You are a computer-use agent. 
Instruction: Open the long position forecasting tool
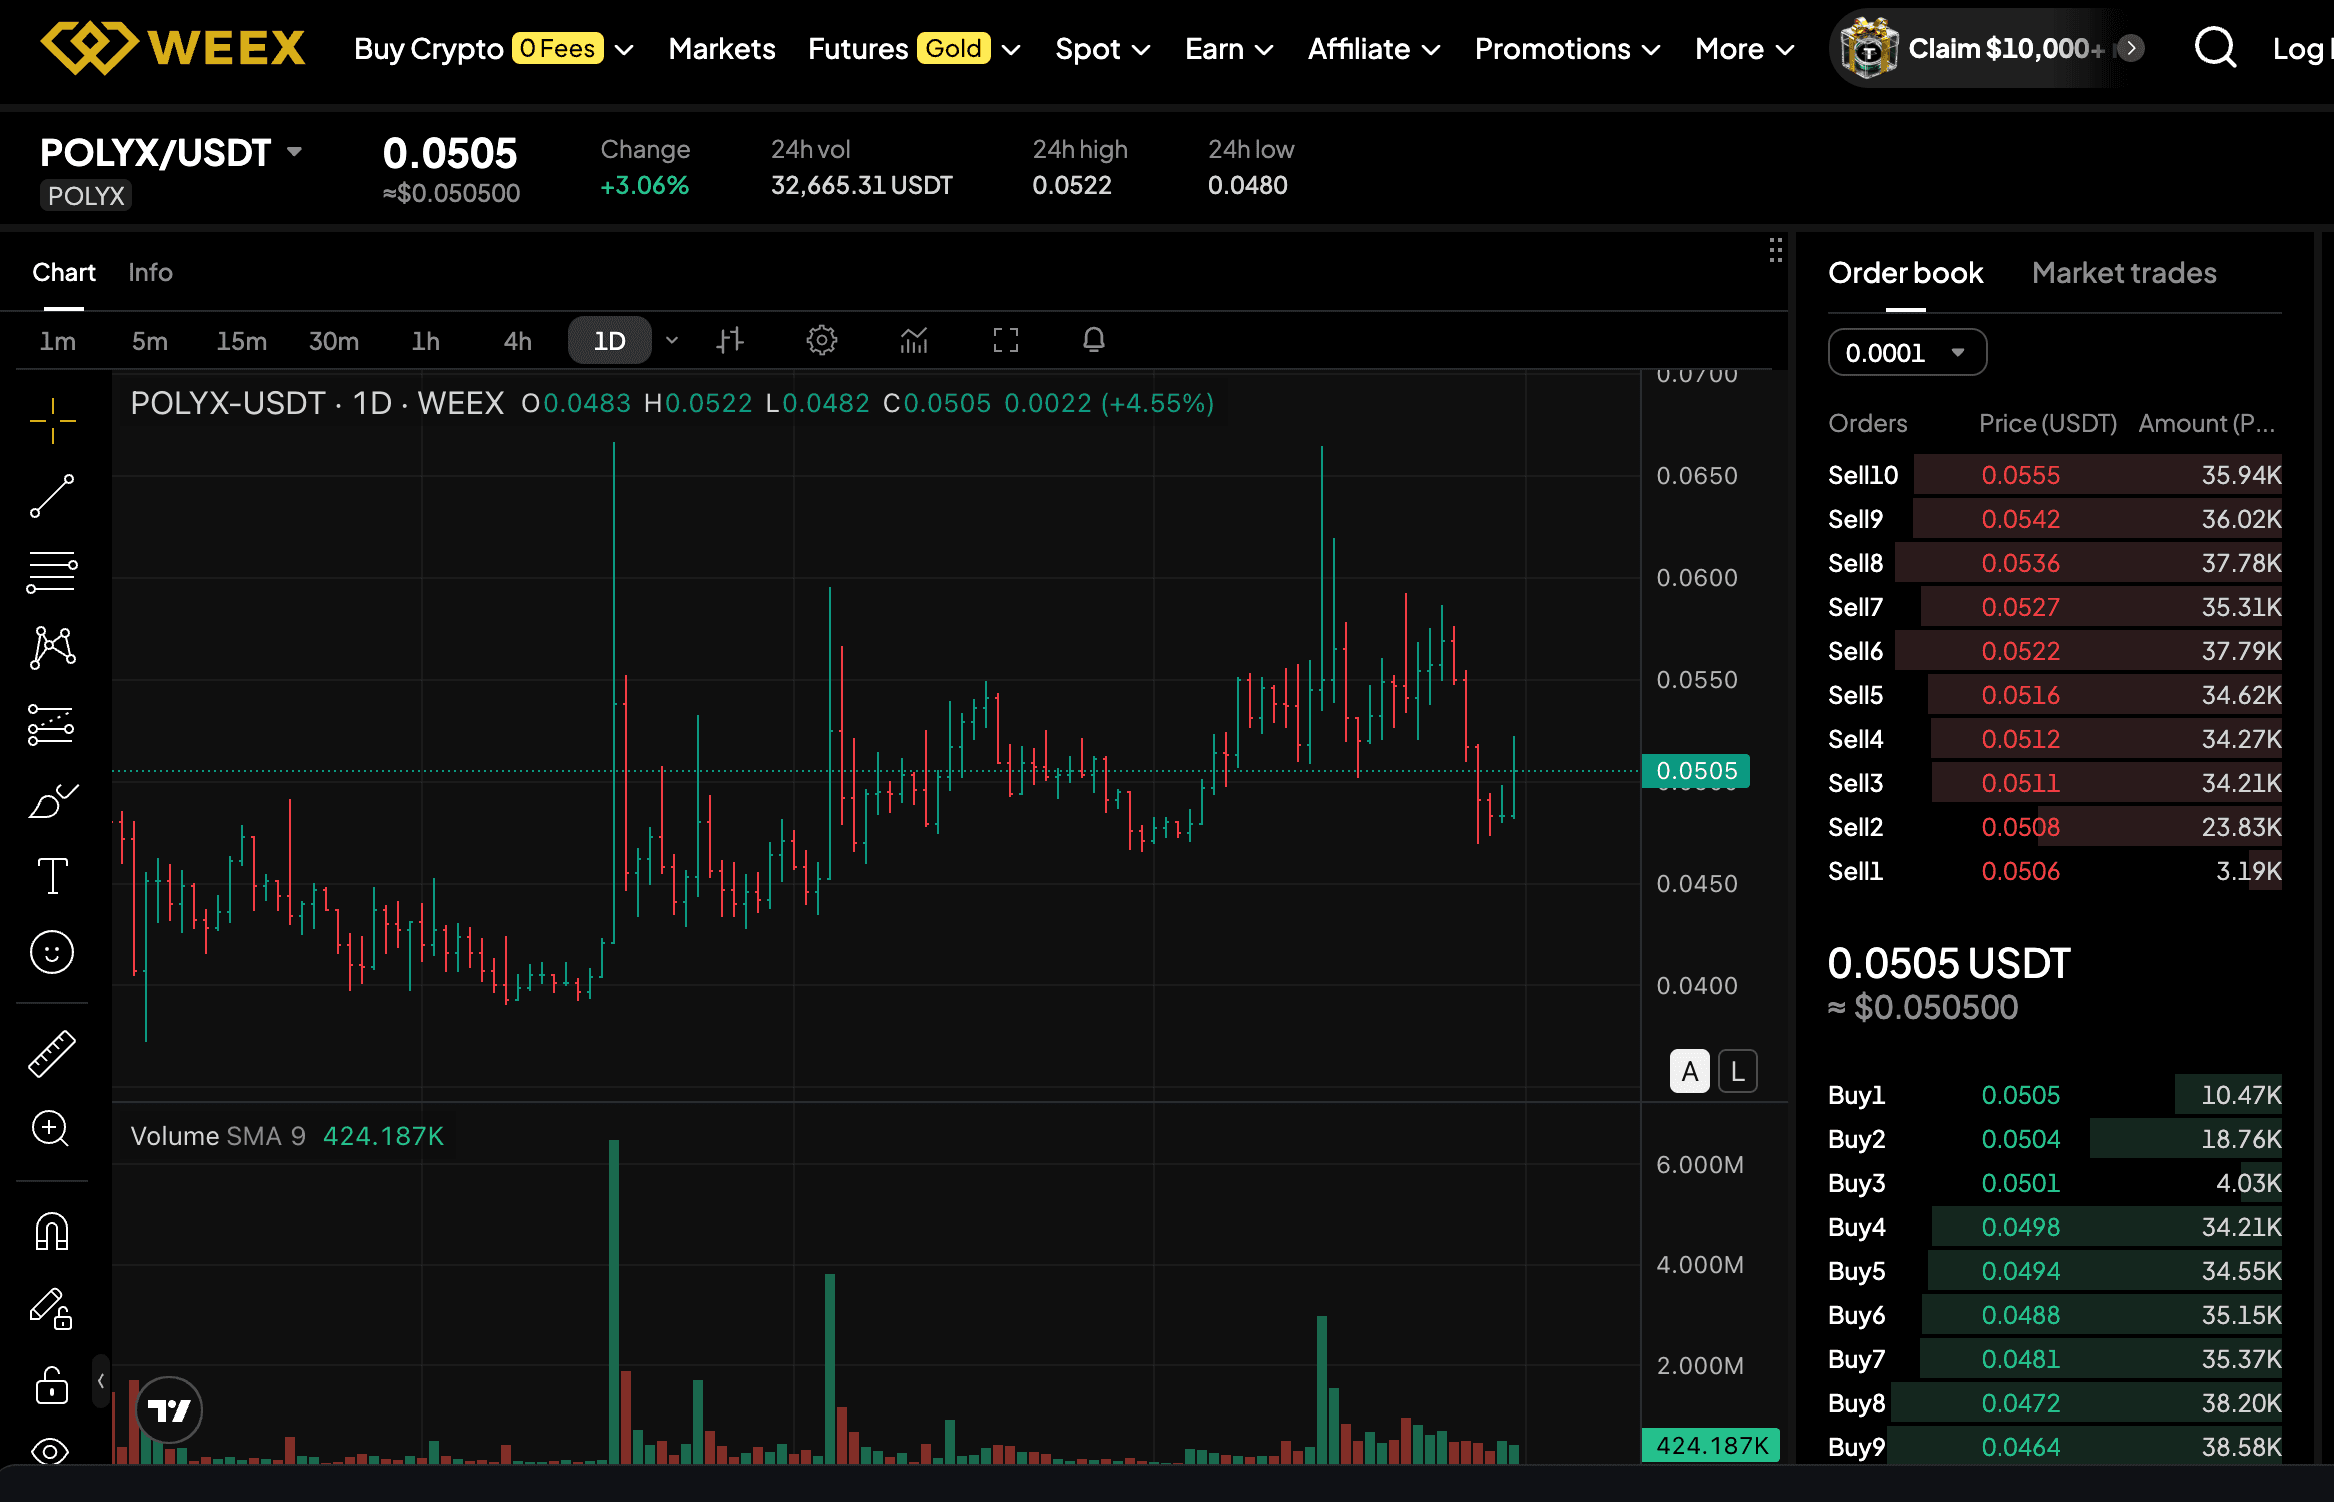[52, 724]
